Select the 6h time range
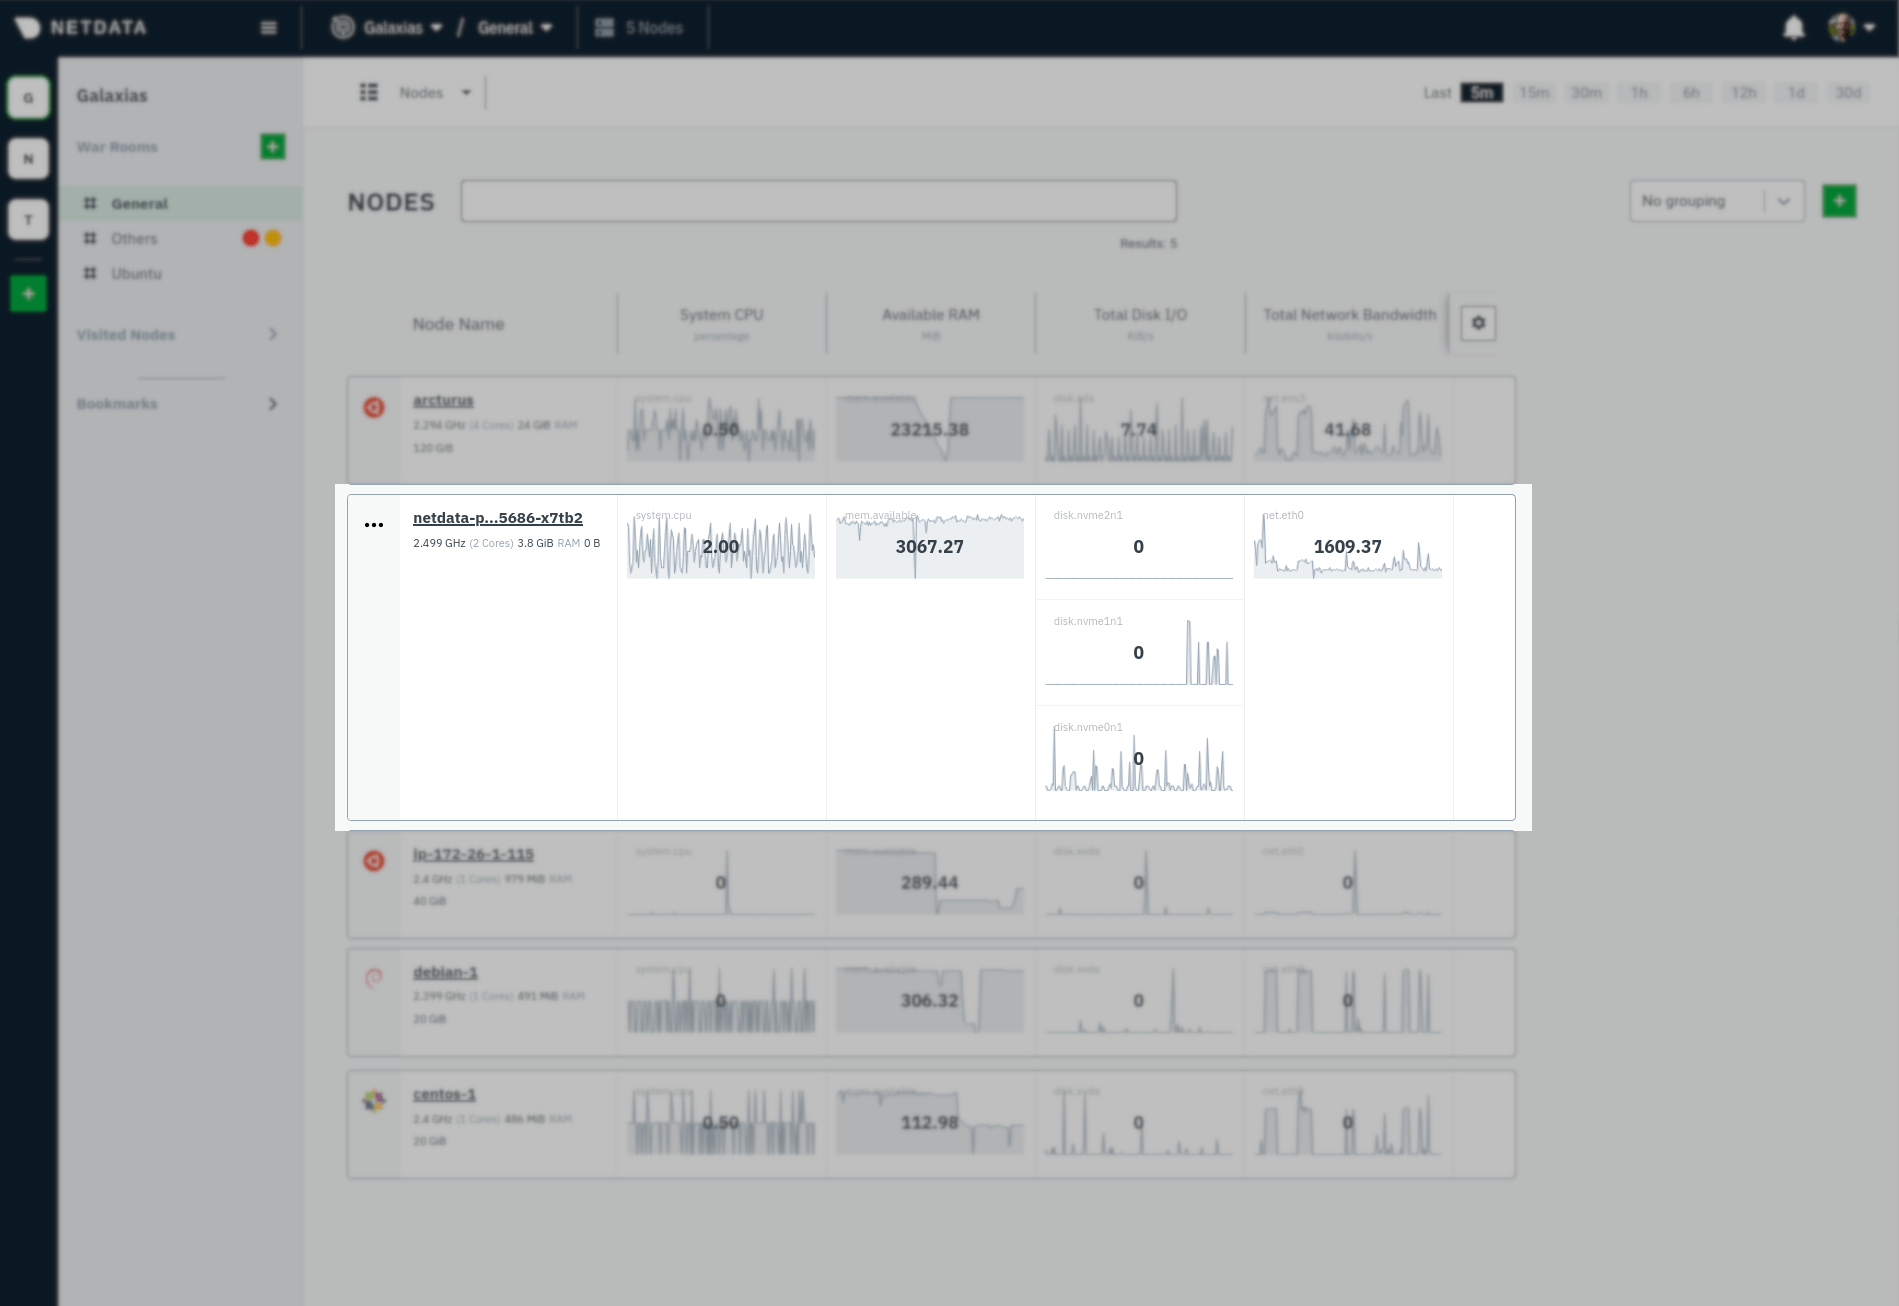1899x1306 pixels. [1691, 93]
